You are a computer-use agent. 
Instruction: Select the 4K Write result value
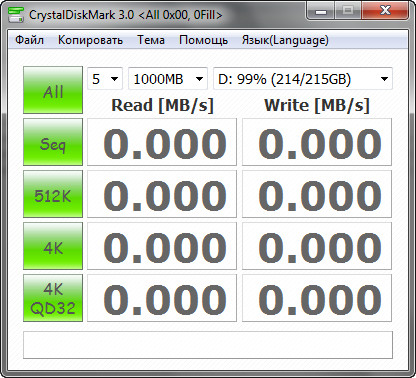pos(317,246)
